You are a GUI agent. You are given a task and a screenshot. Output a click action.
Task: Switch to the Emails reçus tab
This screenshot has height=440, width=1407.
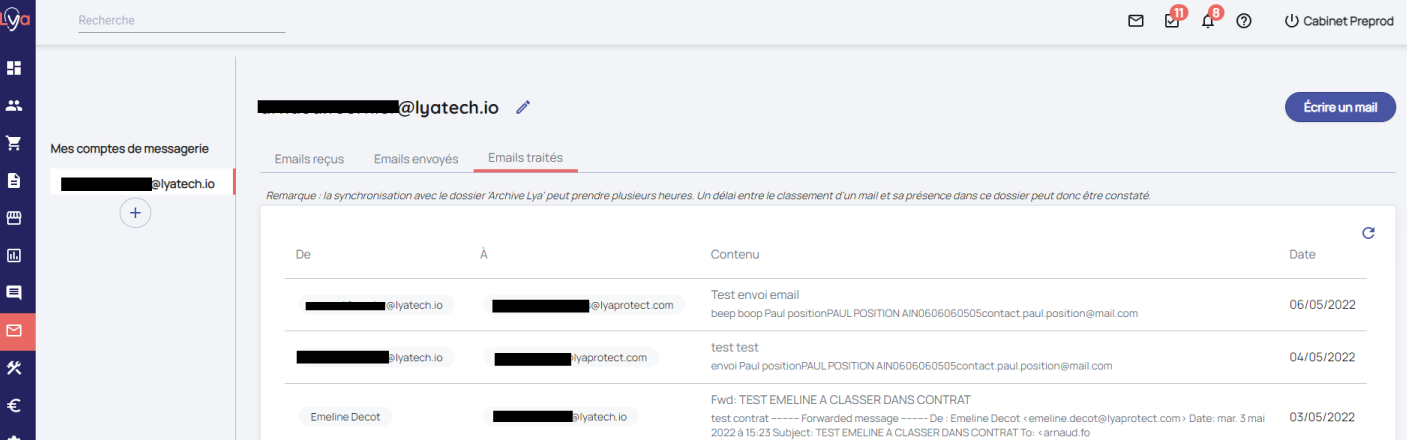coord(309,159)
